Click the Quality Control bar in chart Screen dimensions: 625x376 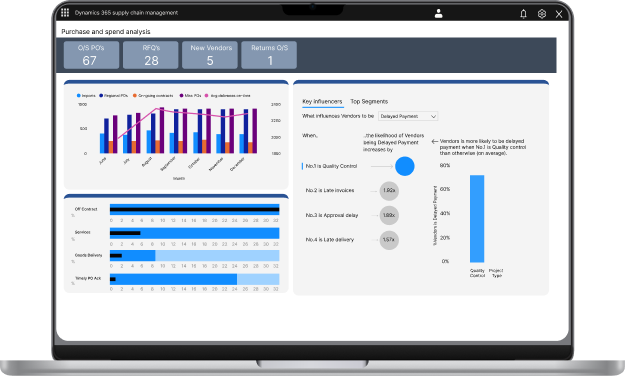click(x=477, y=219)
